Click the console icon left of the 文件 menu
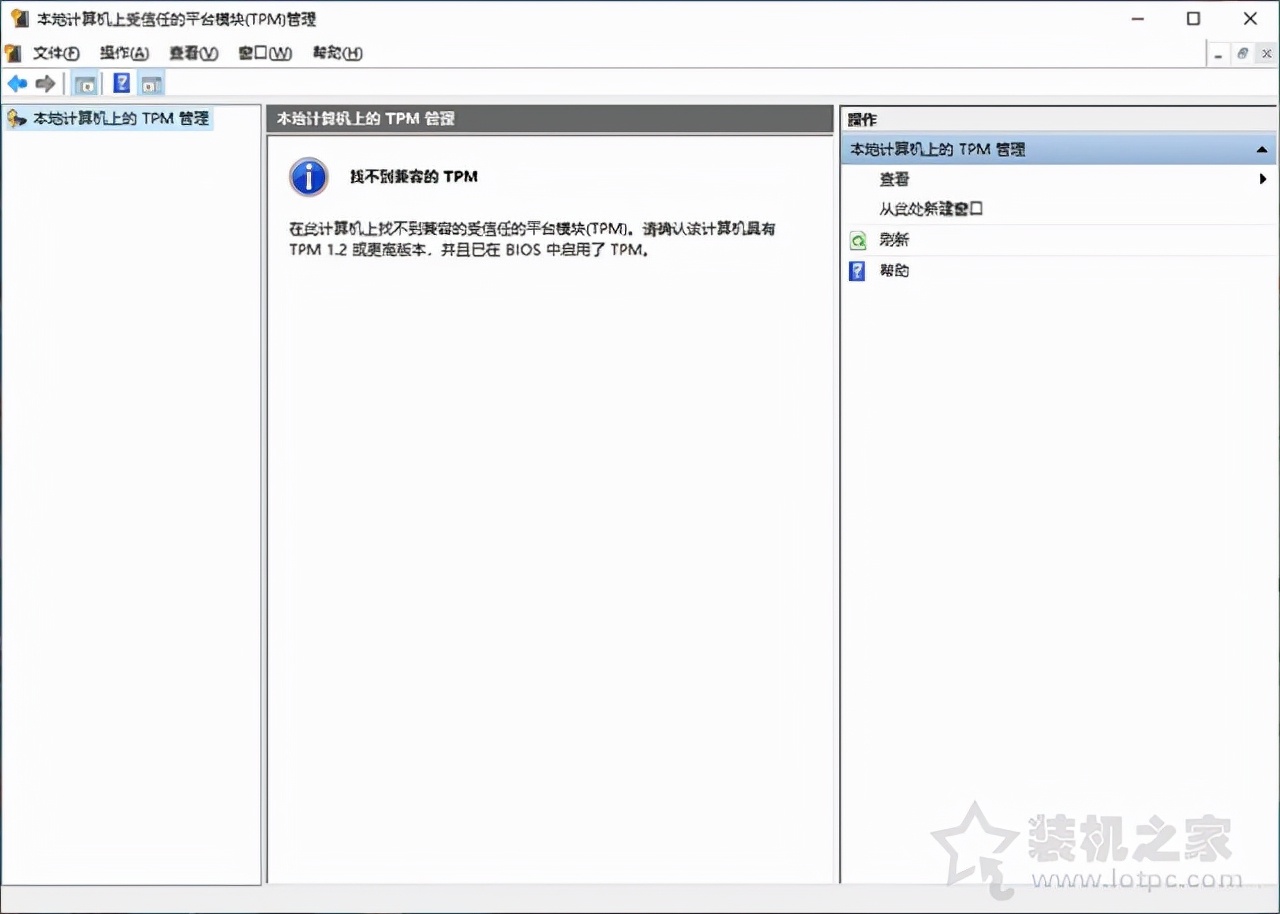Screen dimensions: 1280x914 12,53
